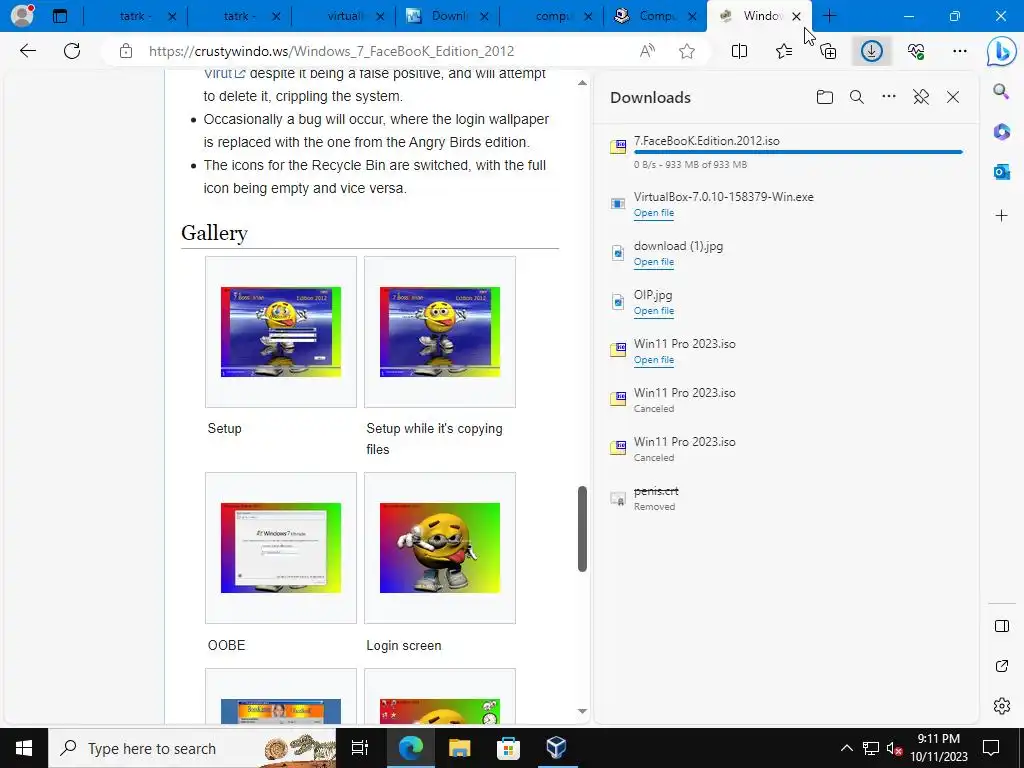
Task: Add a sidebar app with plus icon
Action: [1002, 216]
